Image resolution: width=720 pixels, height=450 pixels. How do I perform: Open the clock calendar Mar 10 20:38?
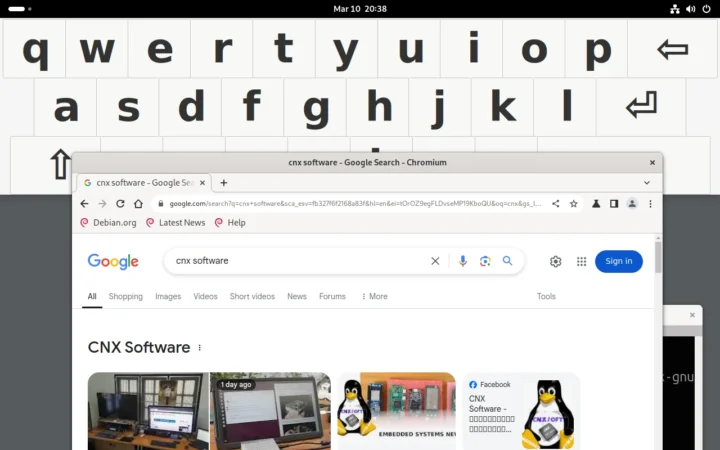pyautogui.click(x=360, y=9)
